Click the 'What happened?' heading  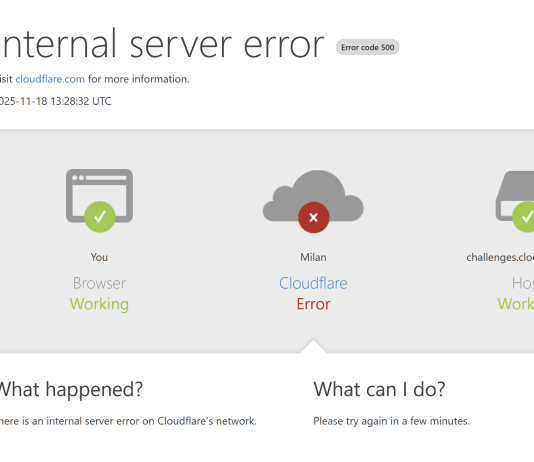71,389
